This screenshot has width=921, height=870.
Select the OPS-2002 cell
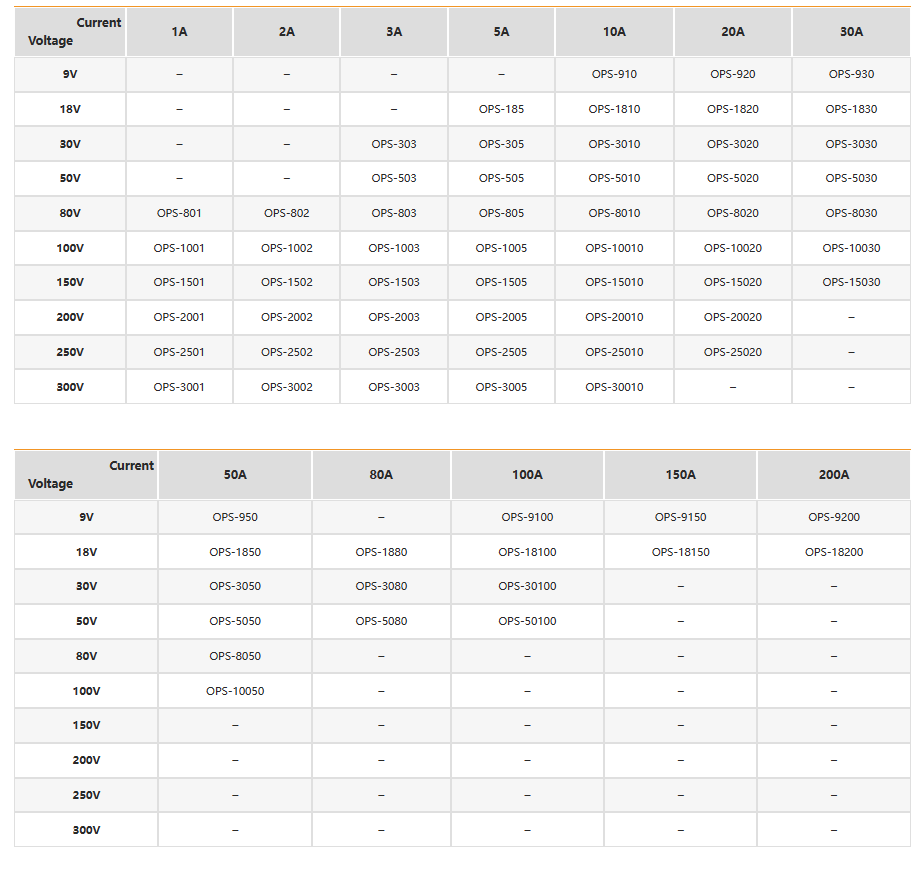coord(287,317)
